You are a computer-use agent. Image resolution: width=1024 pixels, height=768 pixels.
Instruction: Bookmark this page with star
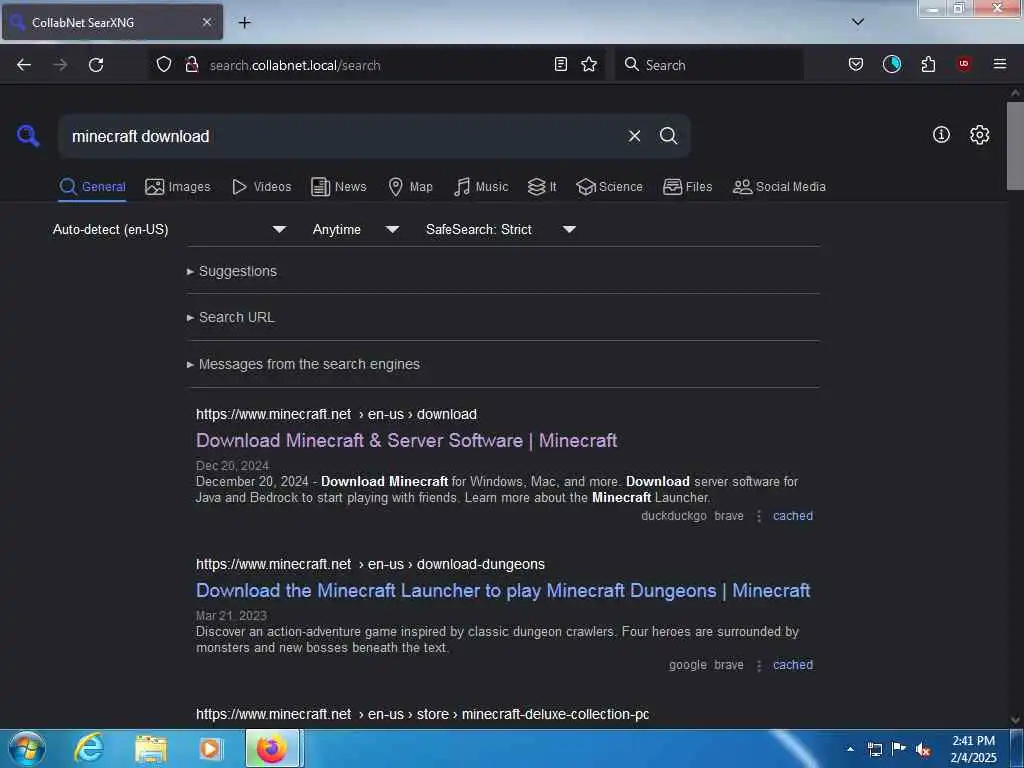[x=589, y=64]
